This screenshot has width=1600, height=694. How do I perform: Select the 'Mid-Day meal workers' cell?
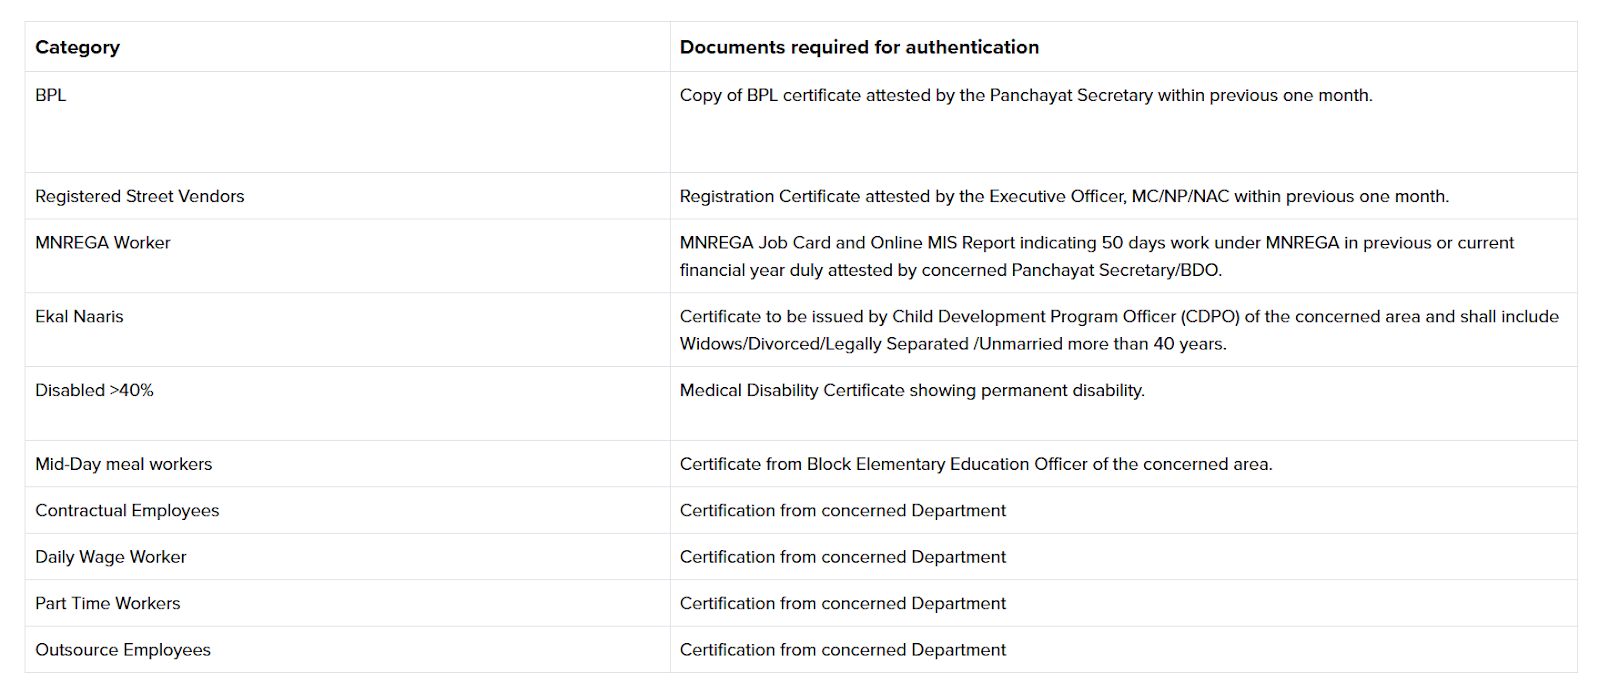(x=123, y=464)
